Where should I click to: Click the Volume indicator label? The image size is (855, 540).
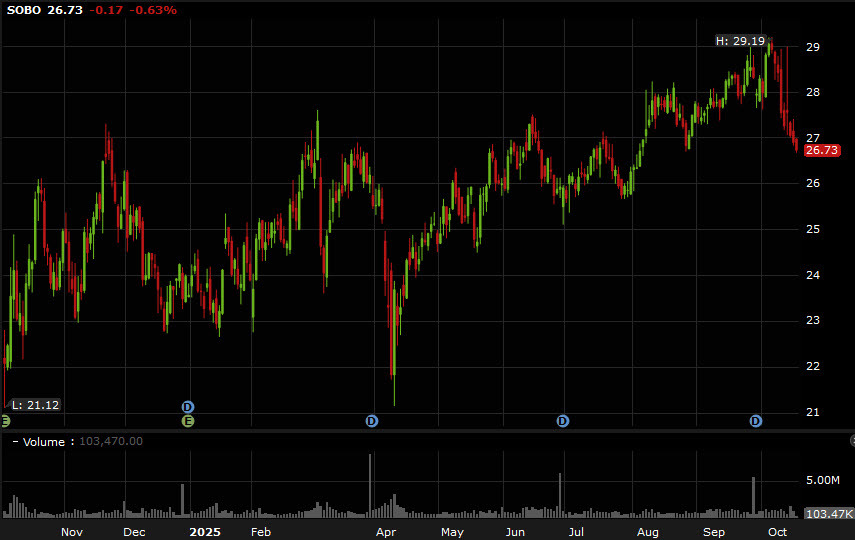[x=44, y=442]
